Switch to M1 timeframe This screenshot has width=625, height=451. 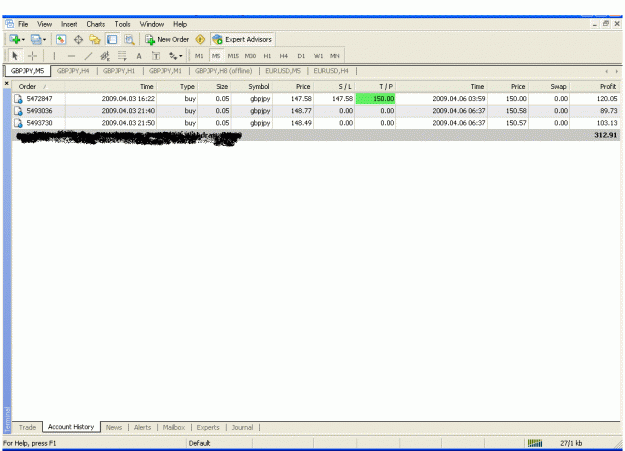pos(199,56)
